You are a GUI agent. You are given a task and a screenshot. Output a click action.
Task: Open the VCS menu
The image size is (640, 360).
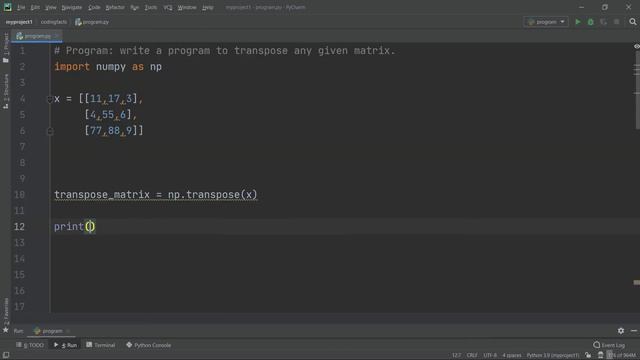[x=168, y=7]
